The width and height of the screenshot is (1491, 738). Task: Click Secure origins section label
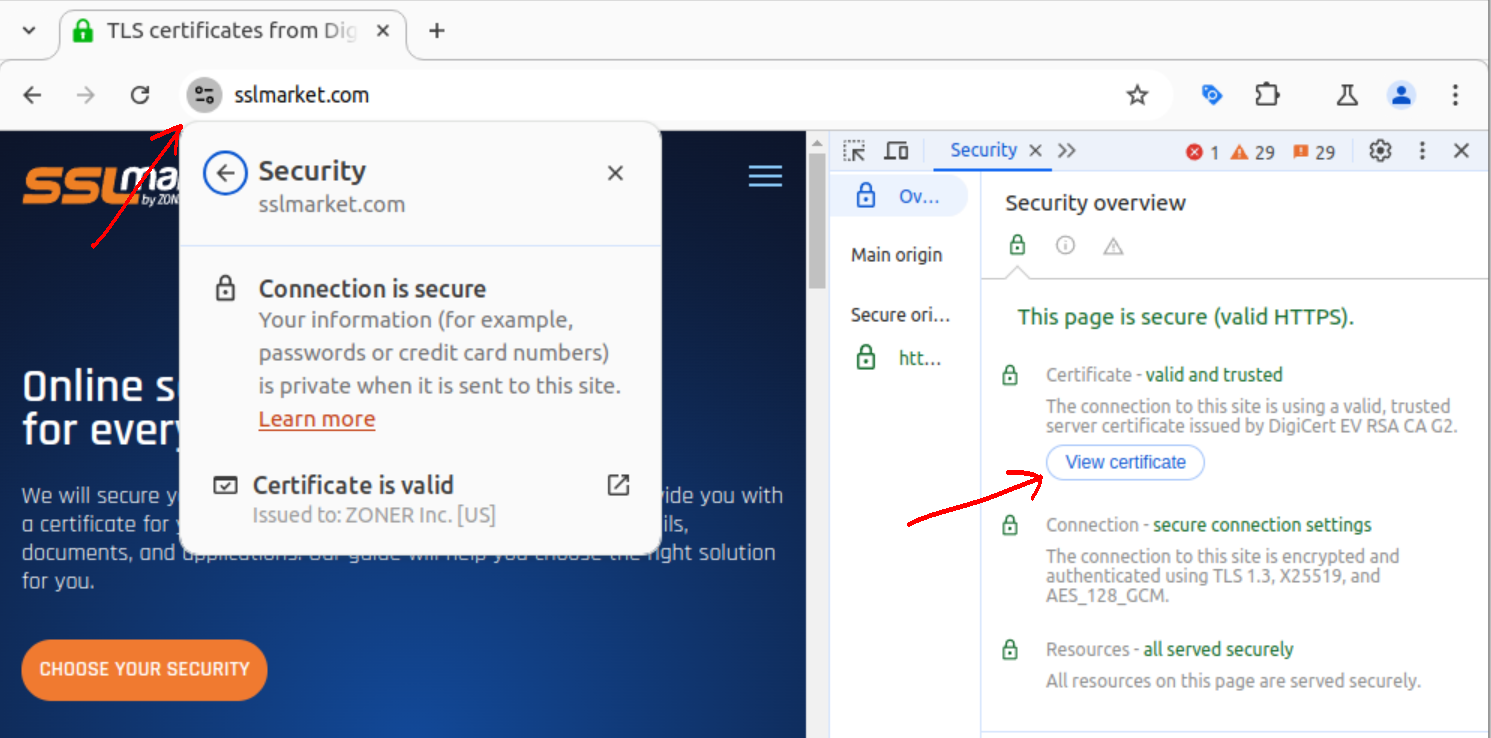click(x=900, y=315)
